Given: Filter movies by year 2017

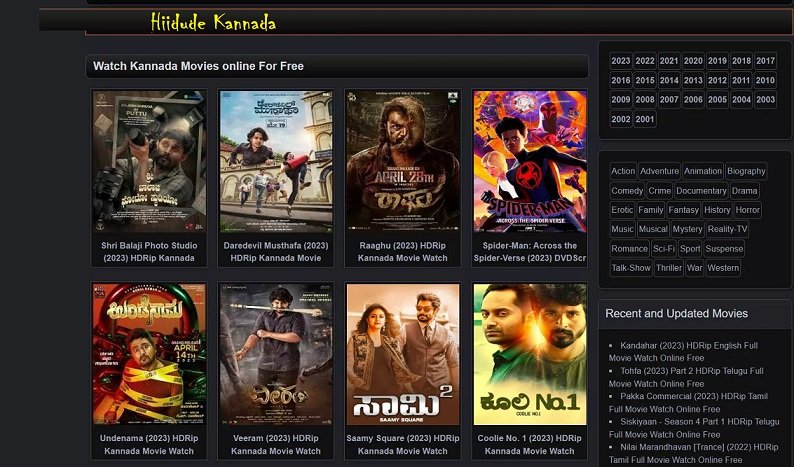Looking at the screenshot, I should click(766, 61).
